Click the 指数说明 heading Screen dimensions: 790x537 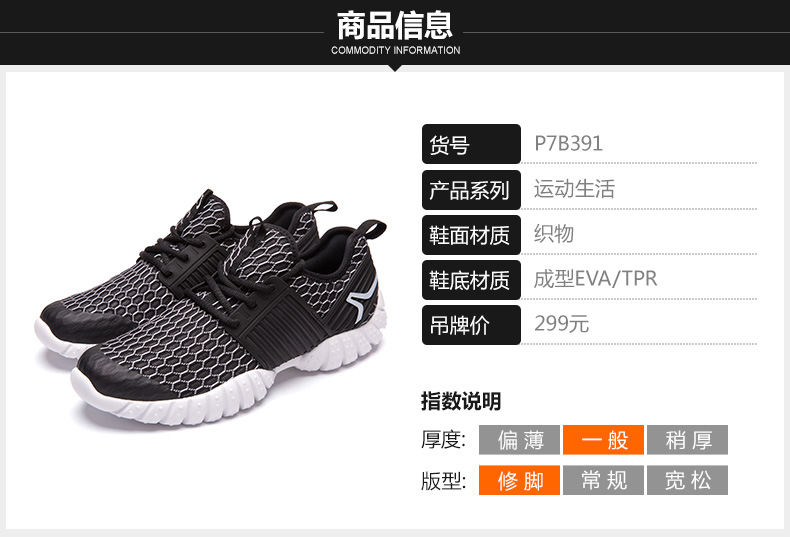[461, 401]
